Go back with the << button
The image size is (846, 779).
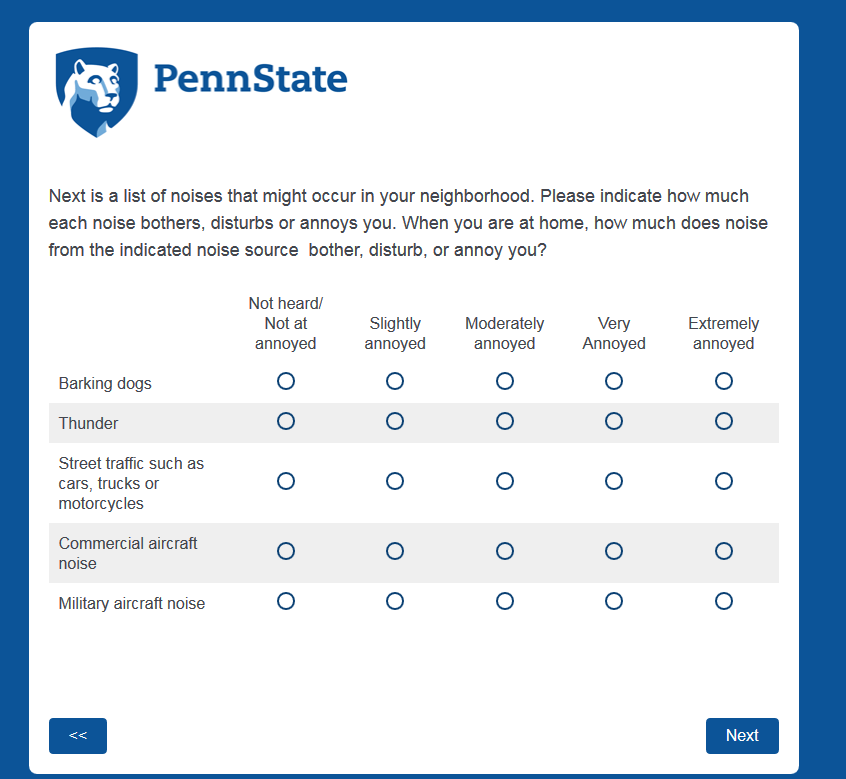pos(78,735)
